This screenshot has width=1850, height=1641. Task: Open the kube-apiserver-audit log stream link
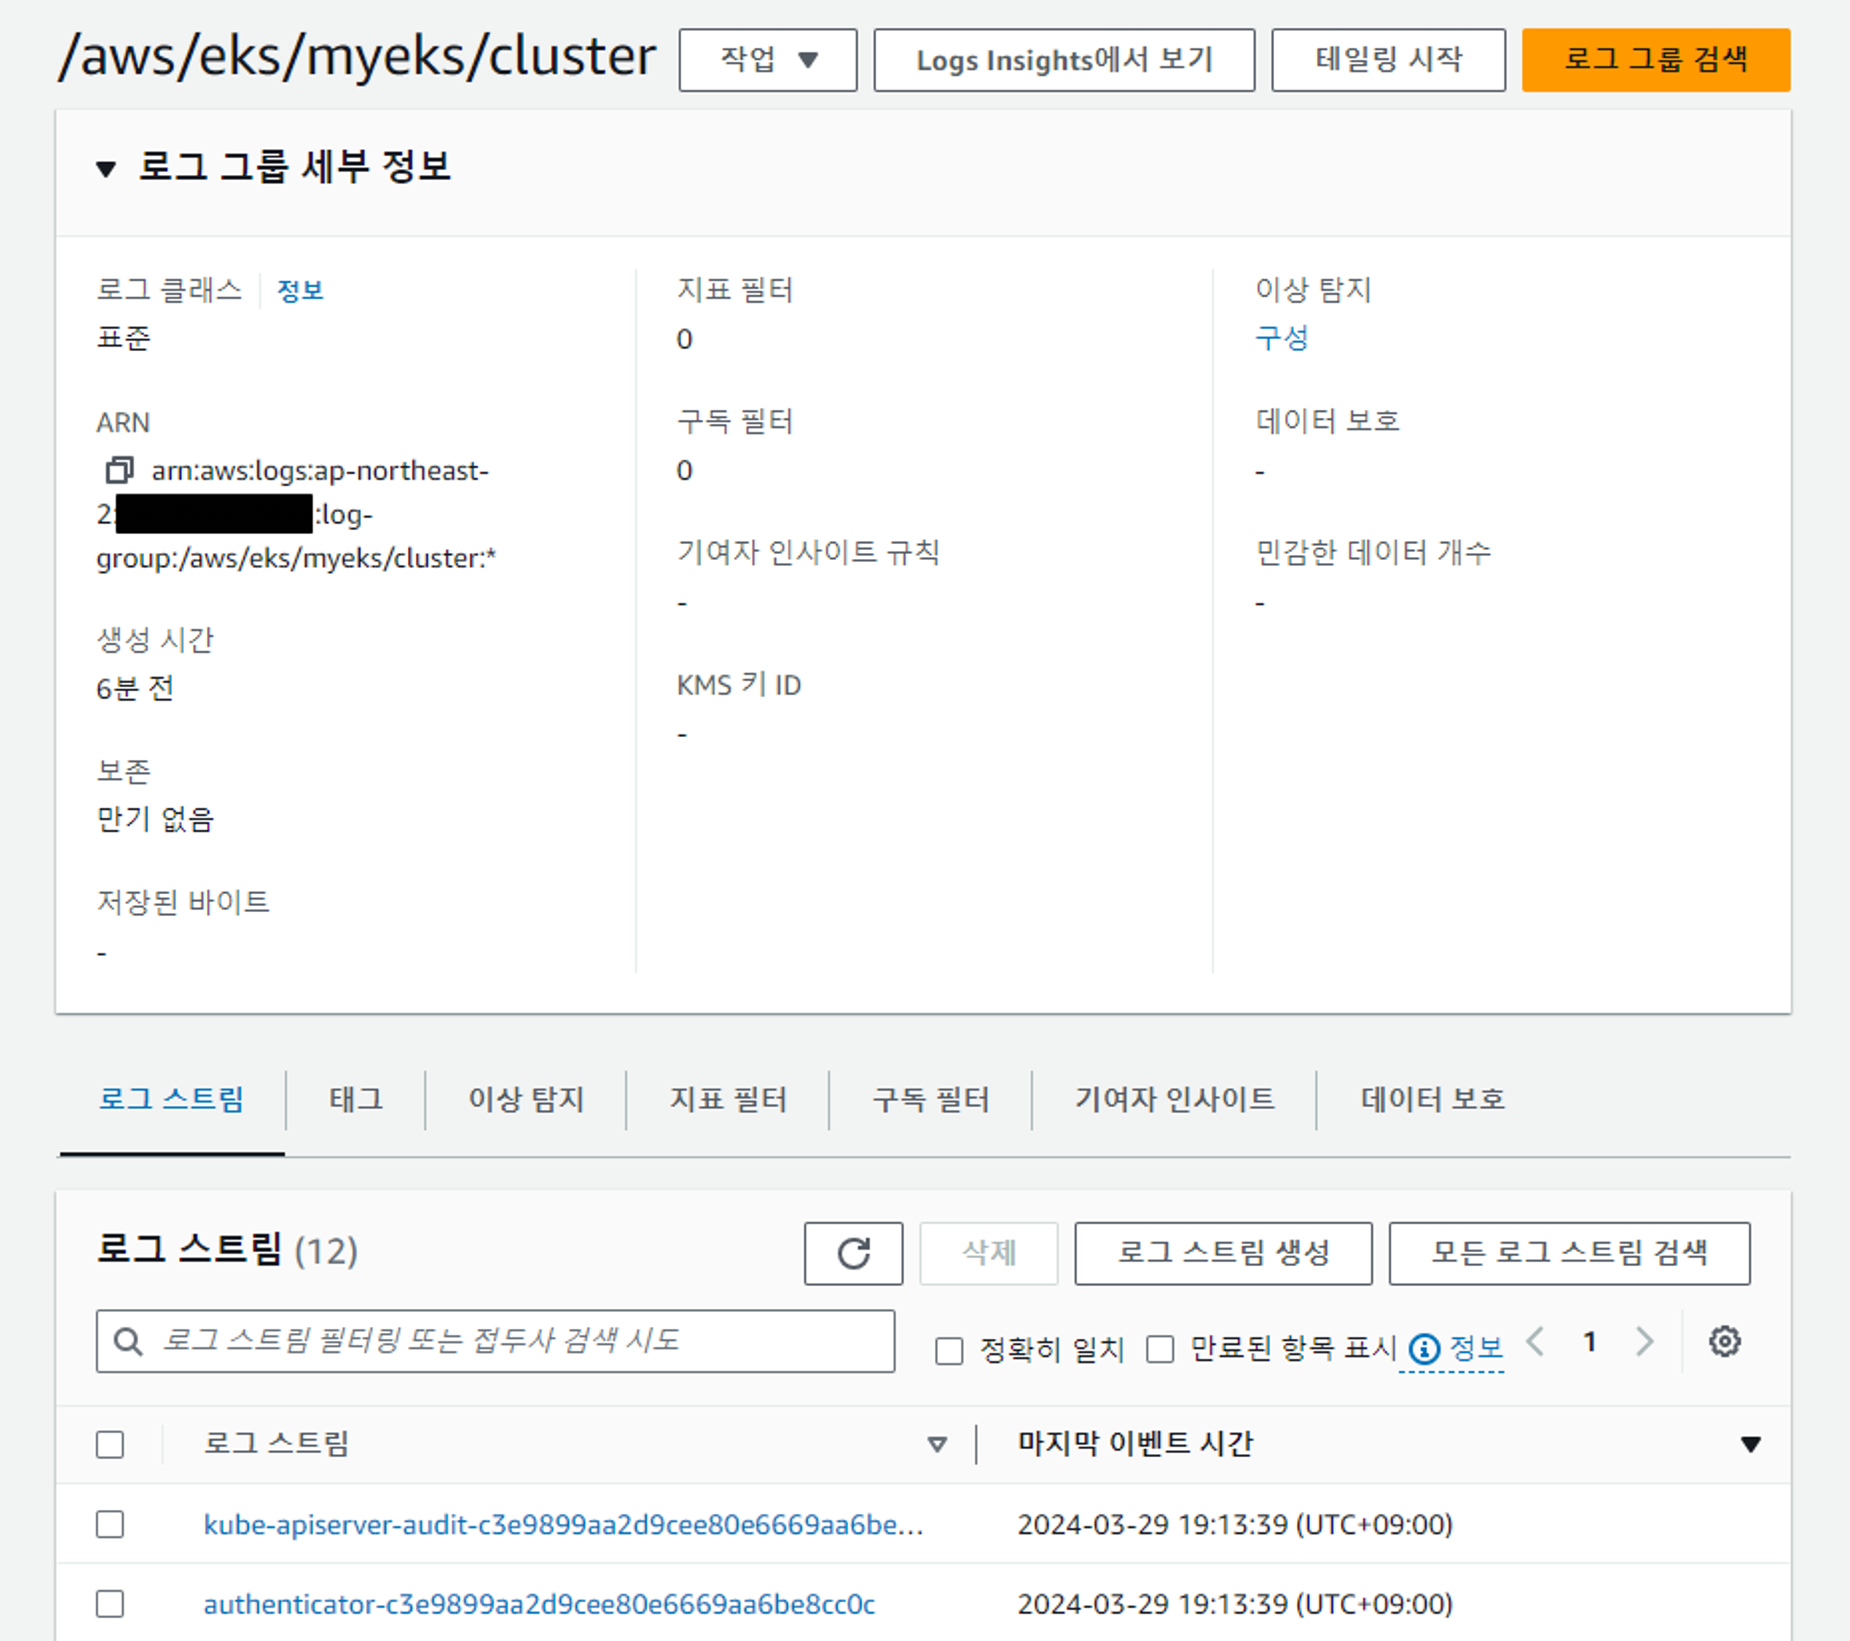[x=563, y=1524]
